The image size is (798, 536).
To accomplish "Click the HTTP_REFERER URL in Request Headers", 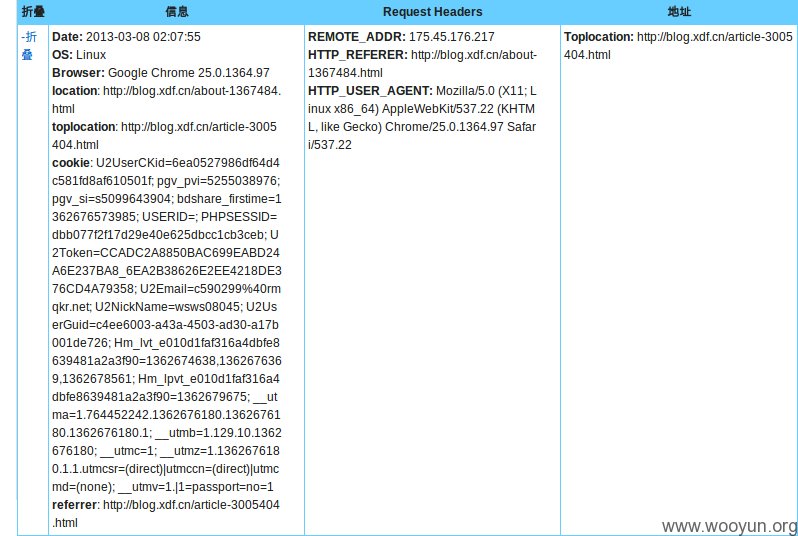I will (422, 64).
